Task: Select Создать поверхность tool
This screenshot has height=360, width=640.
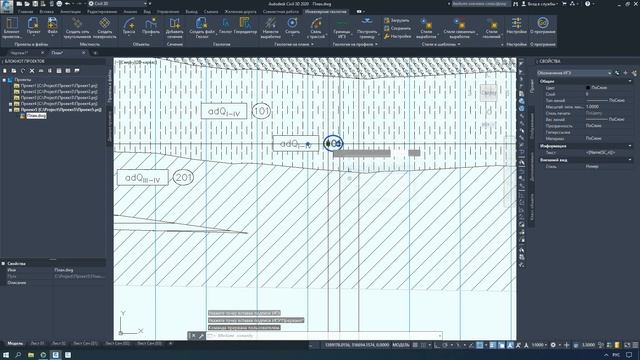Action: 104,27
